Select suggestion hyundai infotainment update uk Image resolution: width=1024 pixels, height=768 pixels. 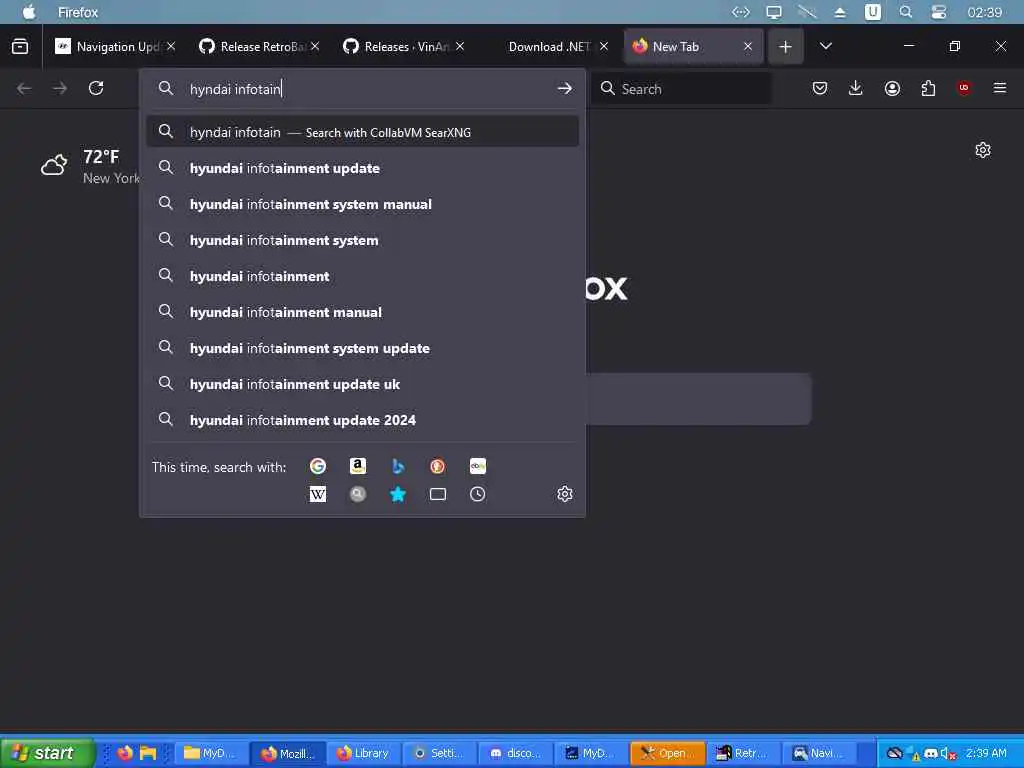coord(362,383)
